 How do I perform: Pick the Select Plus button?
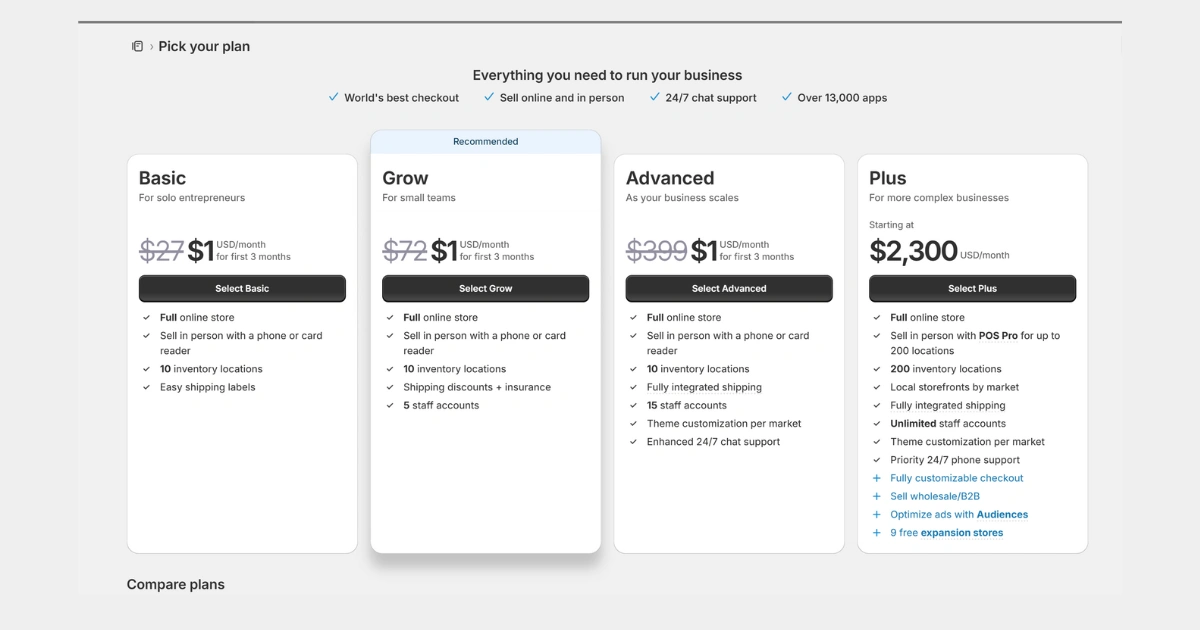[972, 288]
